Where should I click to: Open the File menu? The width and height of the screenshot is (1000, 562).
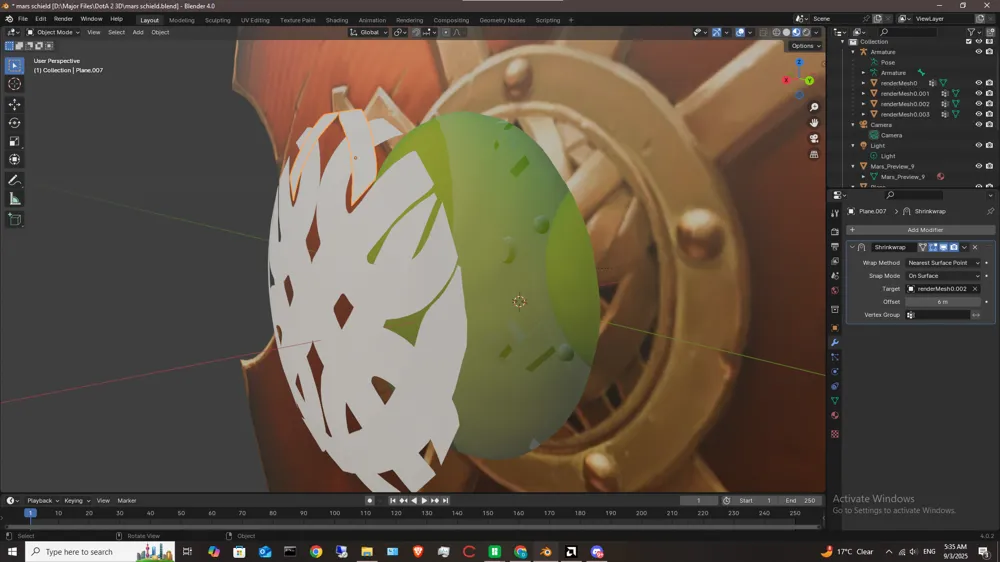(22, 19)
